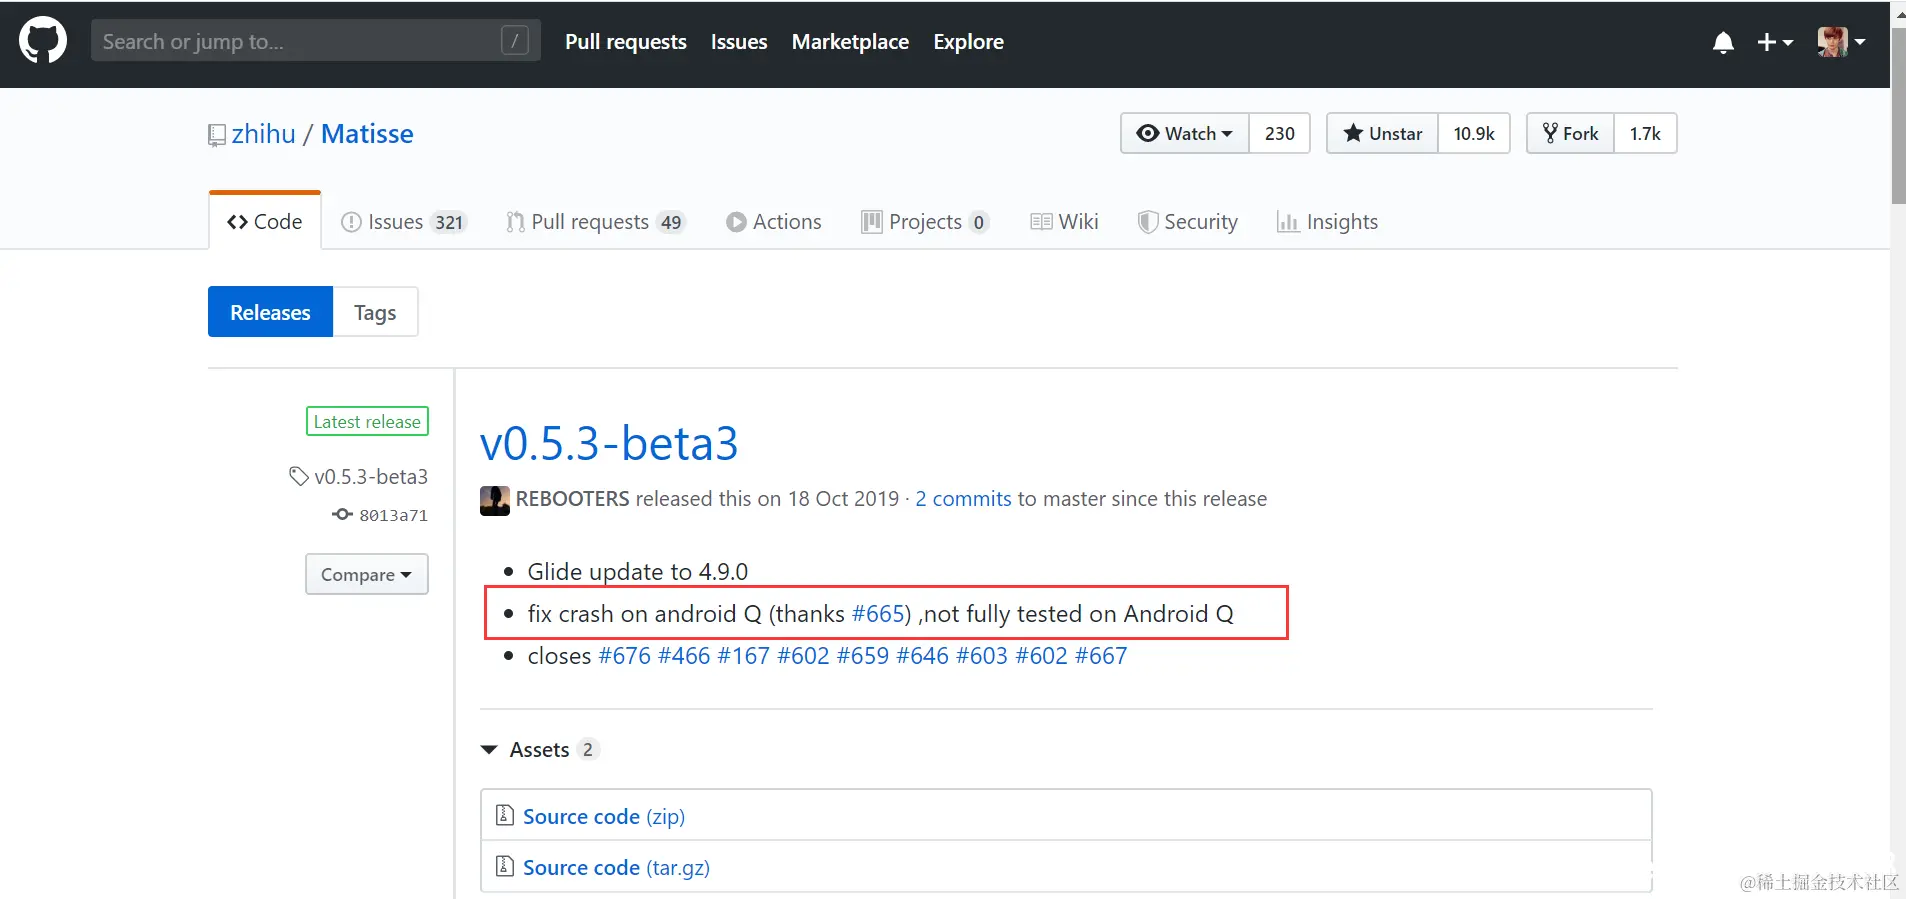Open the zhihu owner link

coord(264,134)
